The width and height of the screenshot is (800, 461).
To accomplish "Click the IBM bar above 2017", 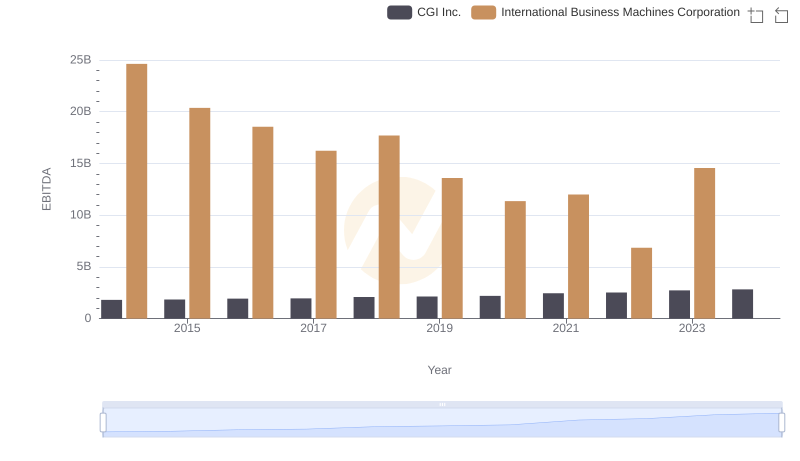I will (x=326, y=235).
